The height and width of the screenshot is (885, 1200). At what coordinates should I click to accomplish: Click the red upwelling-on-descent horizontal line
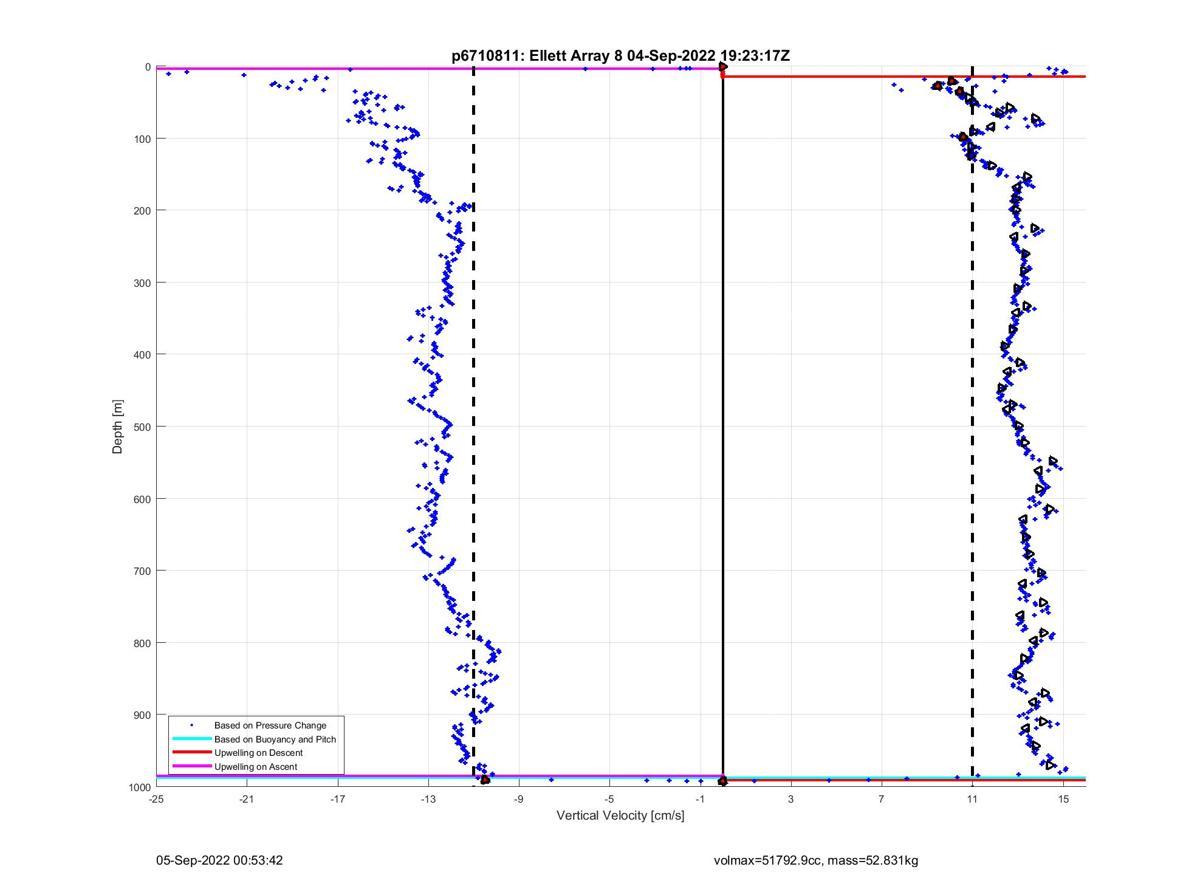[x=904, y=76]
